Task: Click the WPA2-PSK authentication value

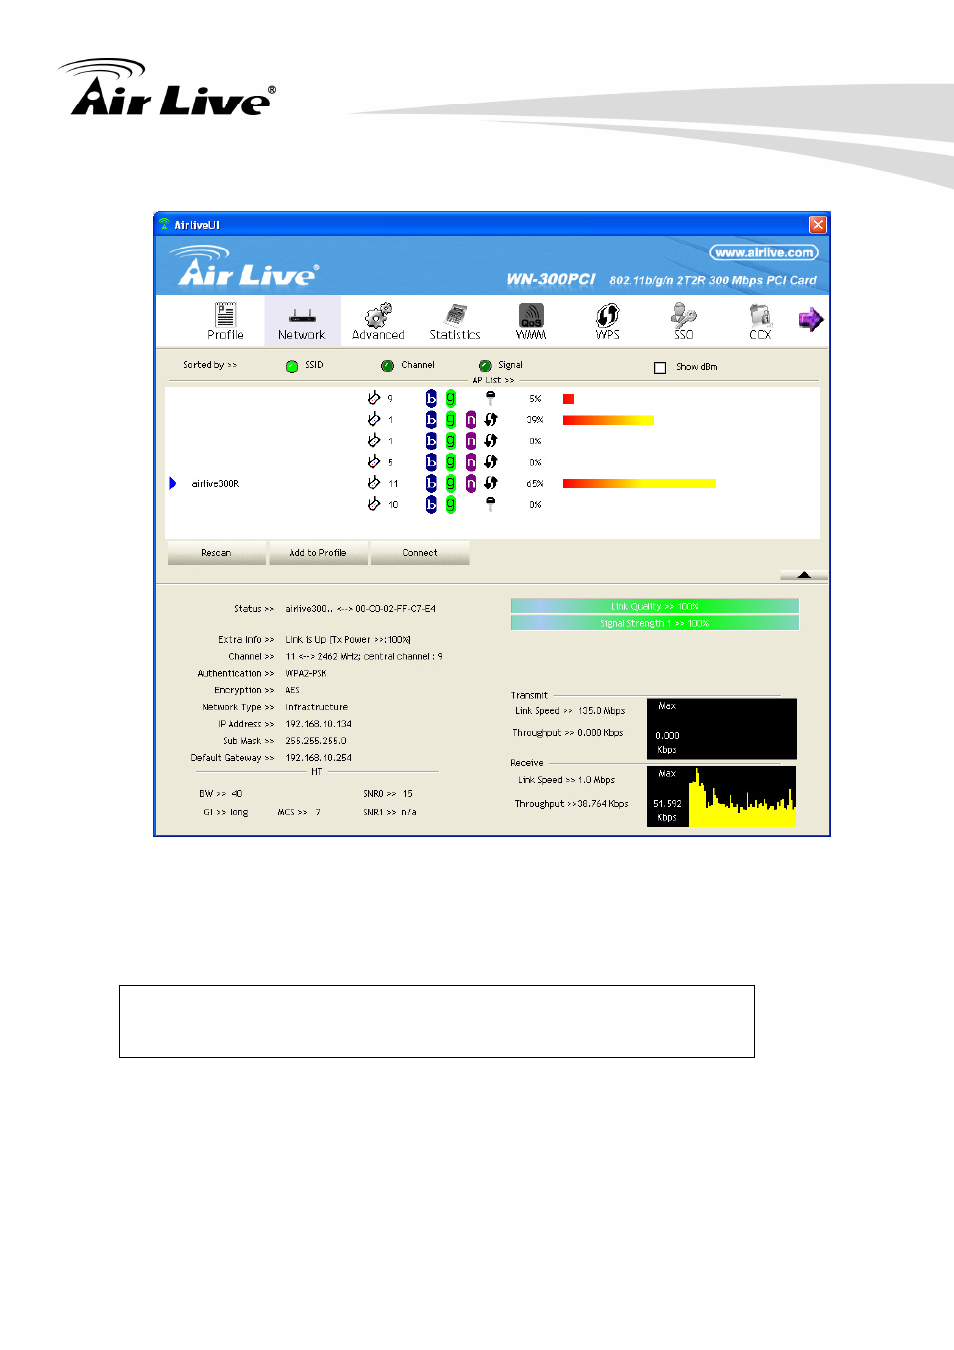Action: pos(306,674)
